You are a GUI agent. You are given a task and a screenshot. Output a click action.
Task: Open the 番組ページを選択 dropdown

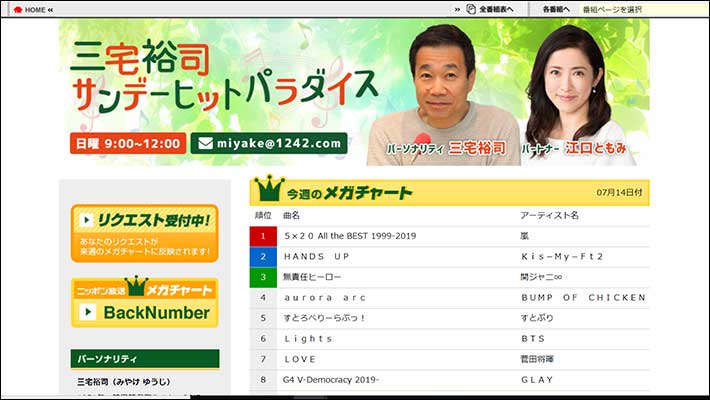644,9
